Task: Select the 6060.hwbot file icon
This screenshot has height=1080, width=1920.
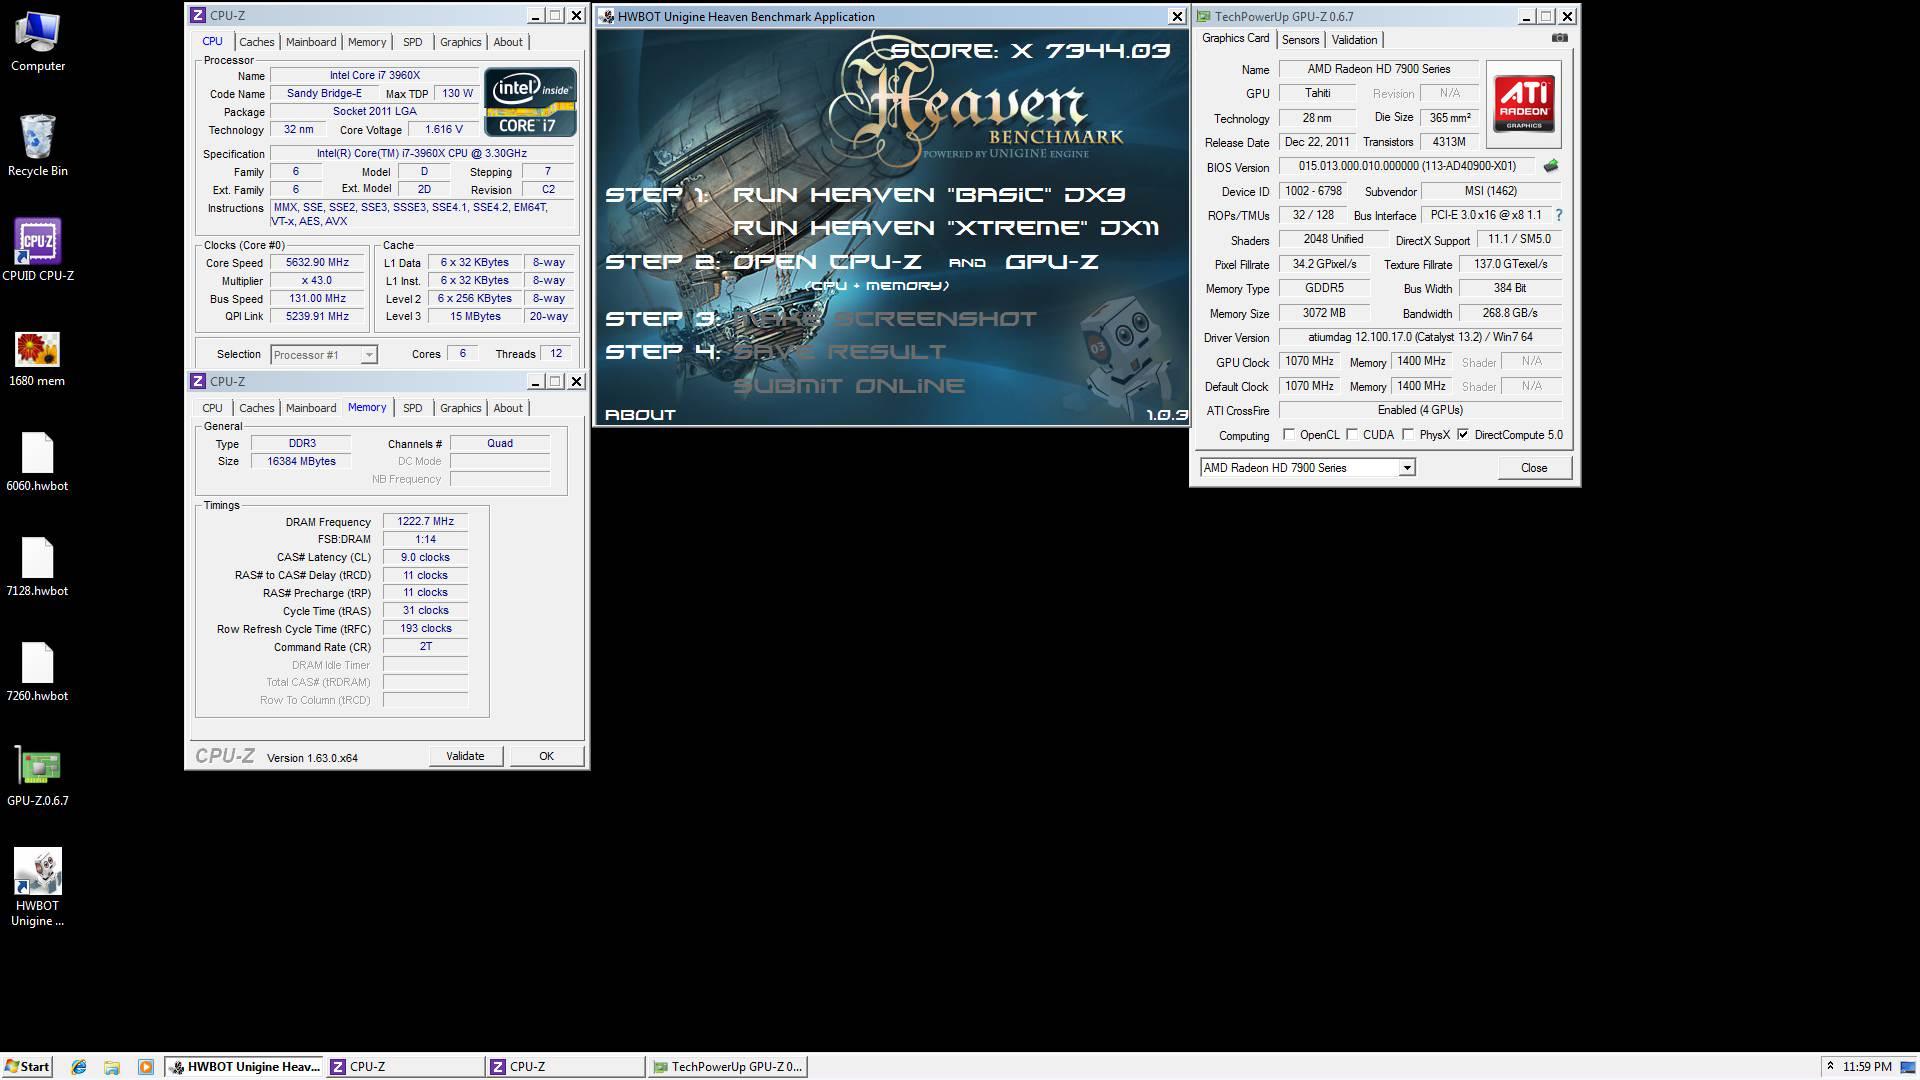Action: (38, 462)
